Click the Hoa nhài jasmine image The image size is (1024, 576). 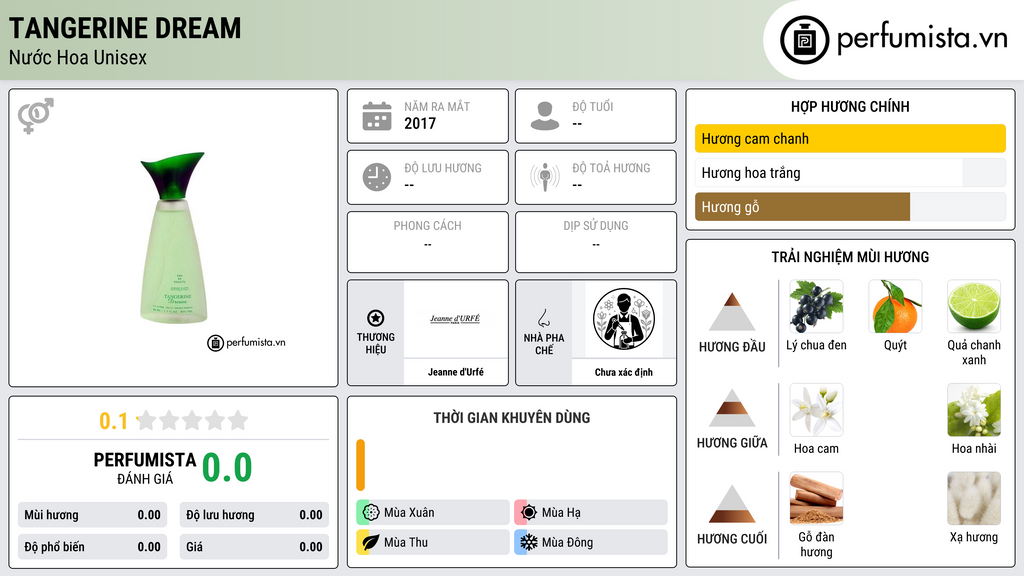(x=974, y=410)
